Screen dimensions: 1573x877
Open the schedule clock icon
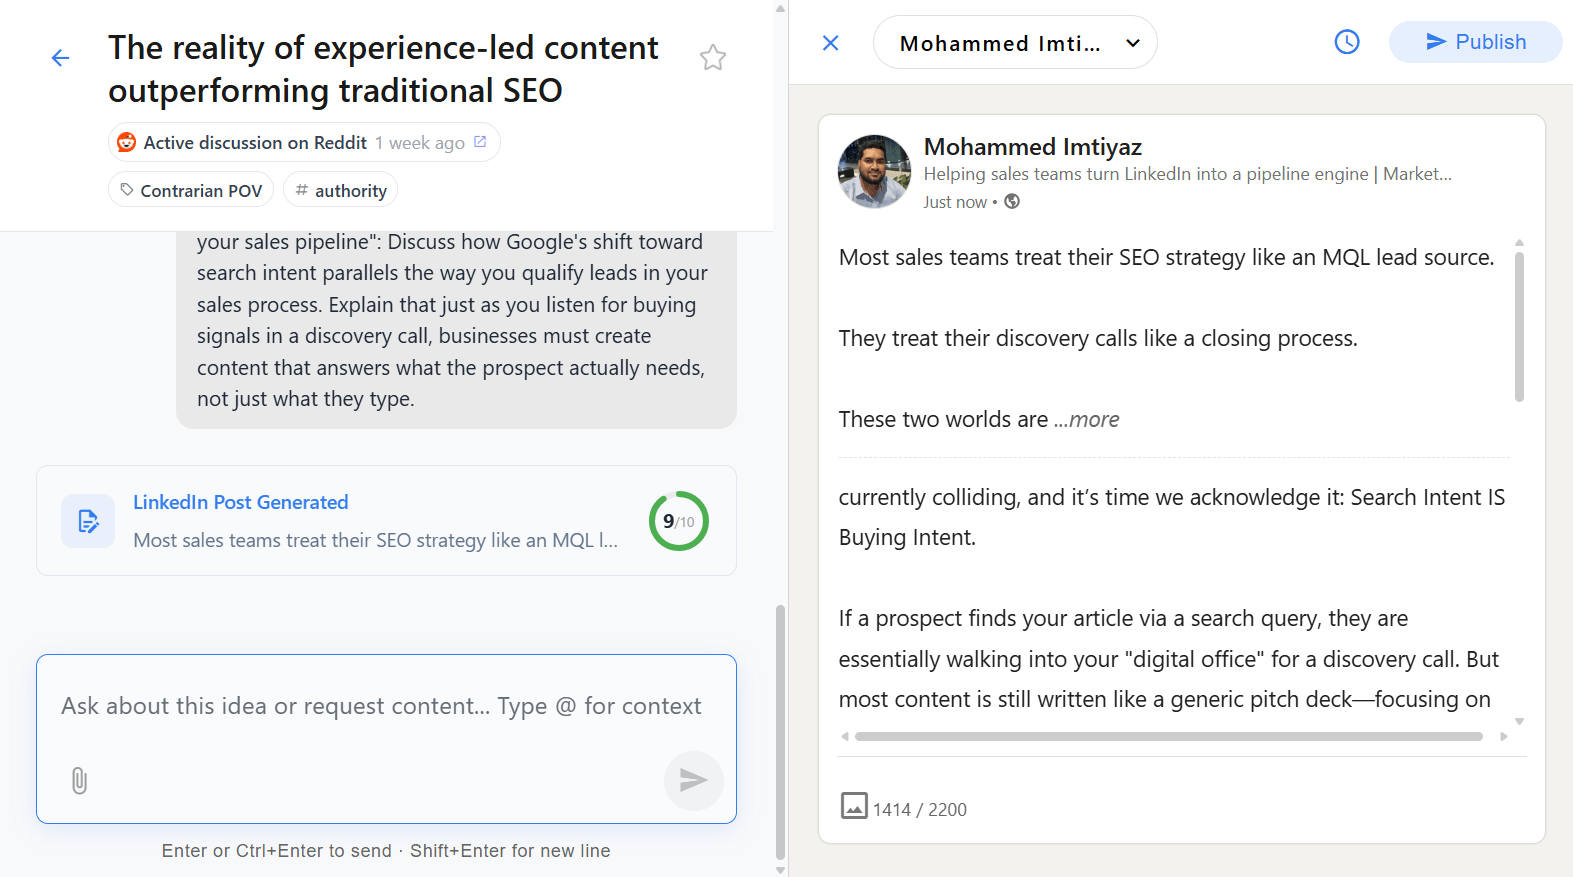click(1347, 42)
